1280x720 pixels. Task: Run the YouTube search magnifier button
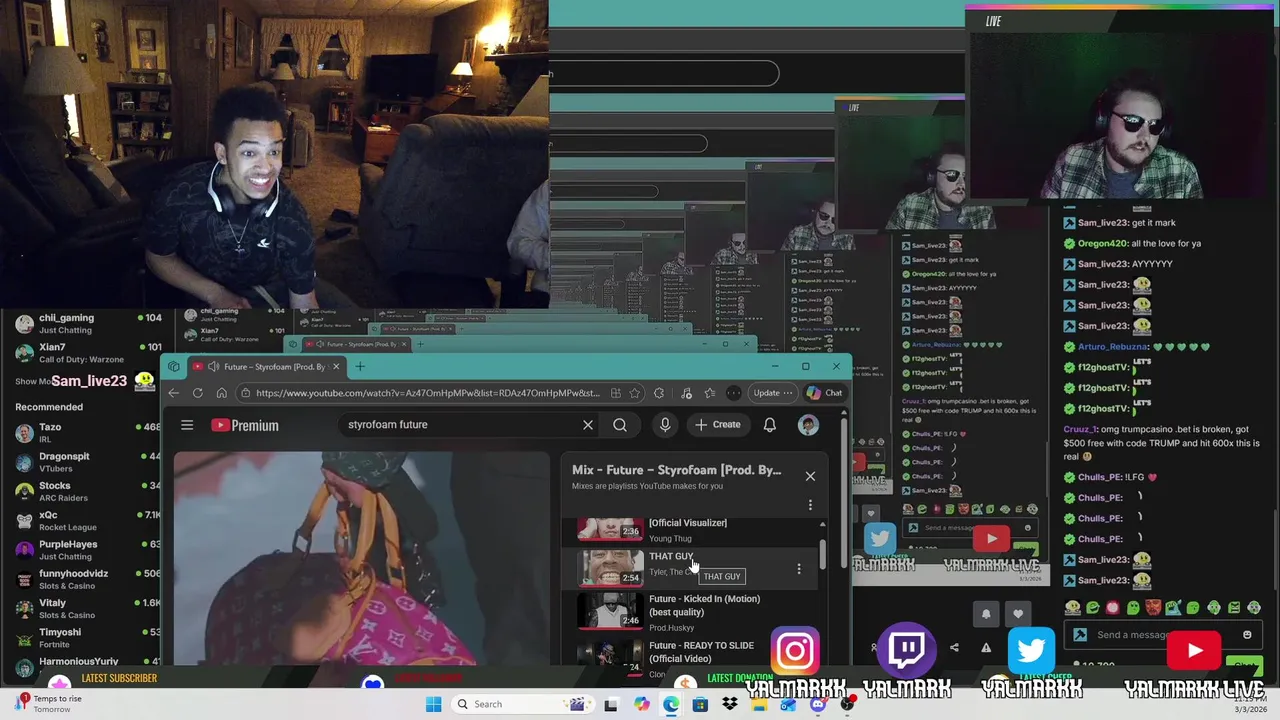(x=620, y=425)
